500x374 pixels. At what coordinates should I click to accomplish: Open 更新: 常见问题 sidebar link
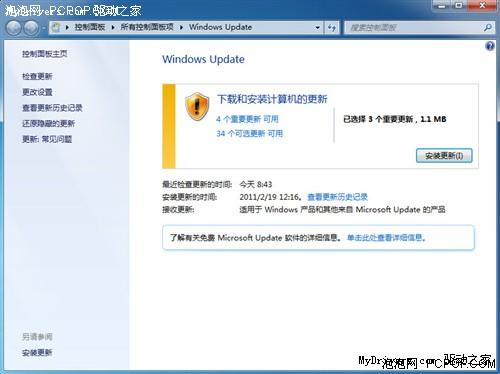47,139
